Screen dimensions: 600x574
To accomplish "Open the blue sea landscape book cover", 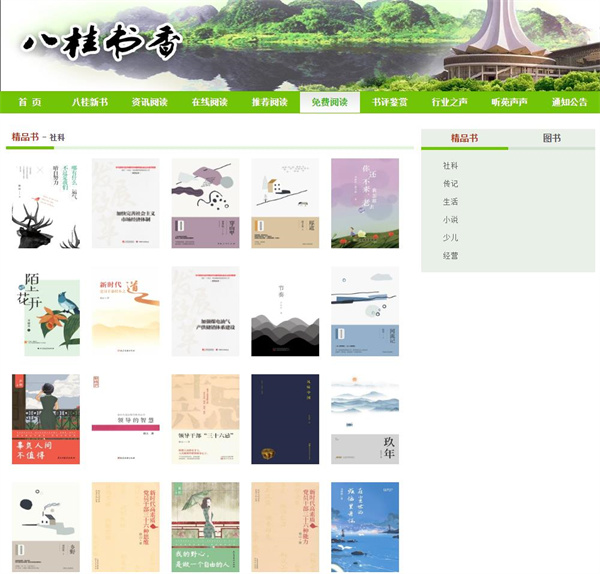I will (x=365, y=527).
